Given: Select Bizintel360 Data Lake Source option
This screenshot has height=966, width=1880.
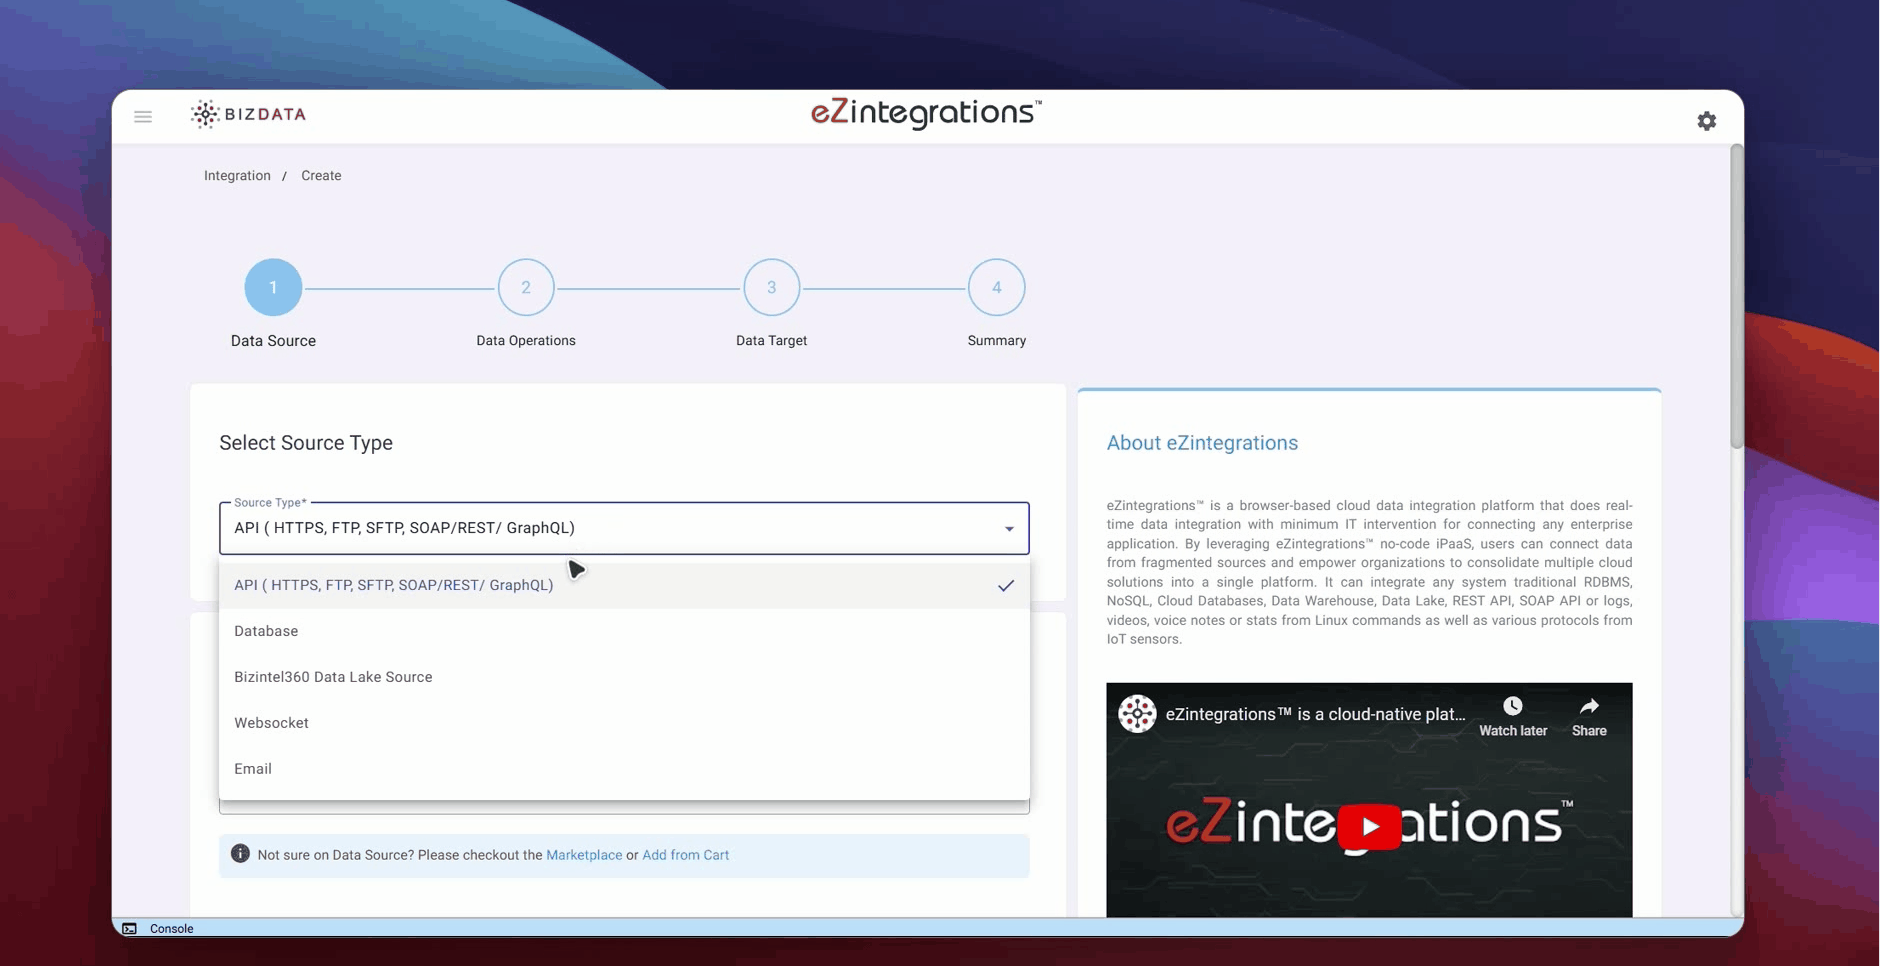Looking at the screenshot, I should pos(333,677).
